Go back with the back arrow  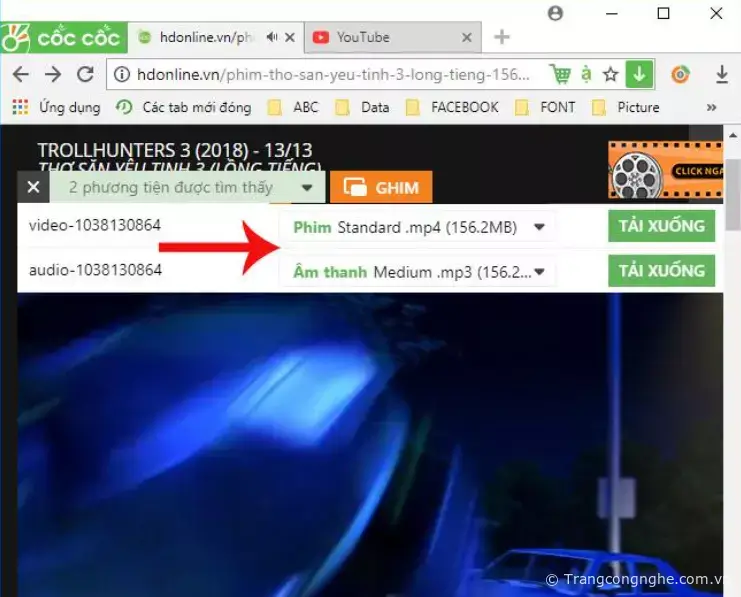coord(21,75)
